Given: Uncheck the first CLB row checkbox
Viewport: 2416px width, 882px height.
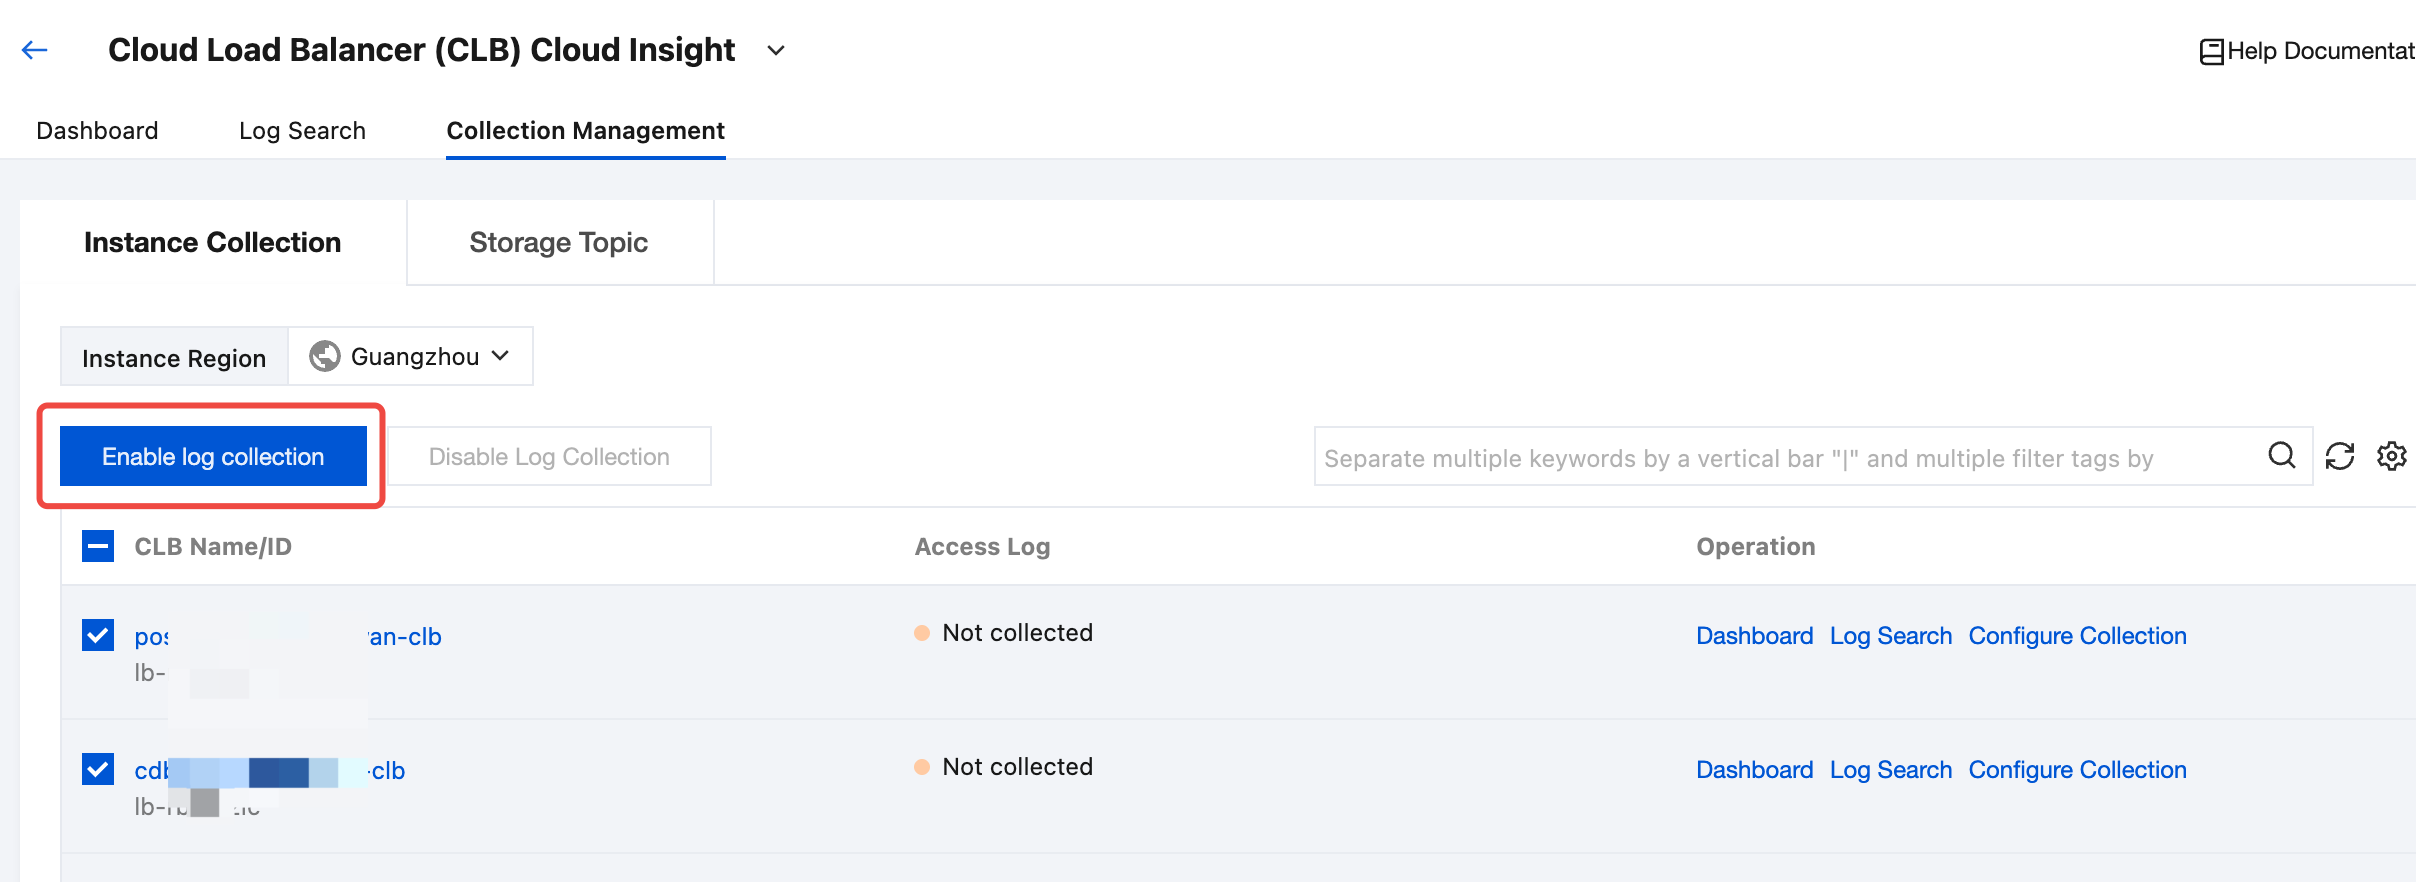Looking at the screenshot, I should pyautogui.click(x=98, y=635).
